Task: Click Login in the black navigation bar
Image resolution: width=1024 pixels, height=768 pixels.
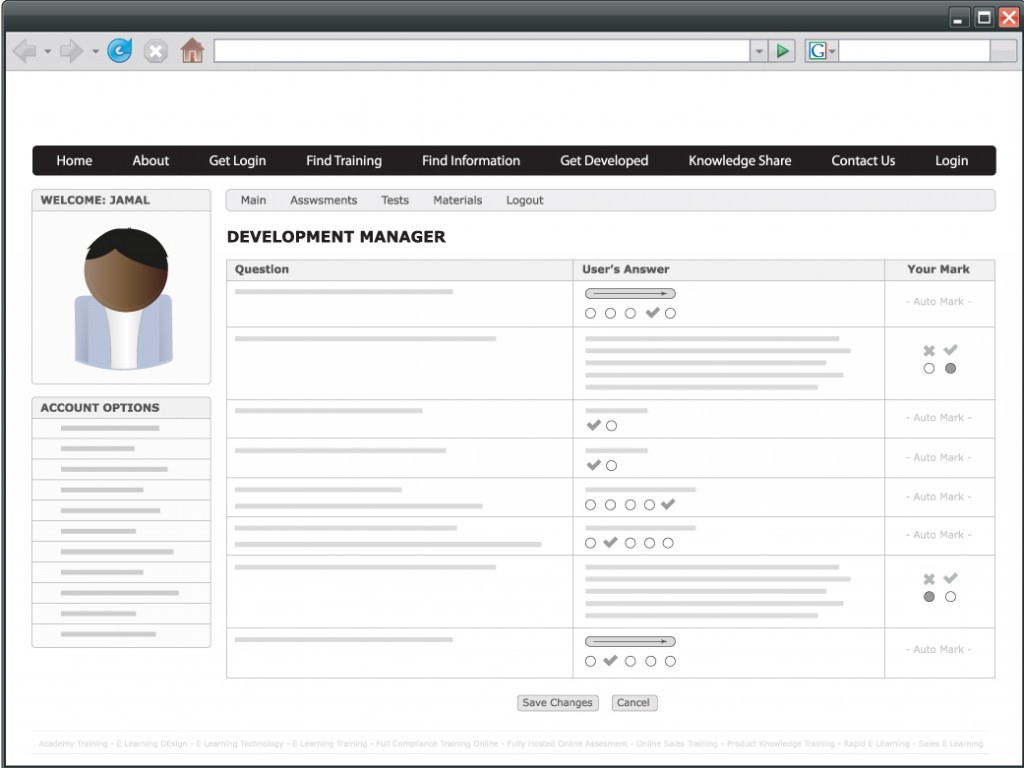Action: click(x=952, y=161)
